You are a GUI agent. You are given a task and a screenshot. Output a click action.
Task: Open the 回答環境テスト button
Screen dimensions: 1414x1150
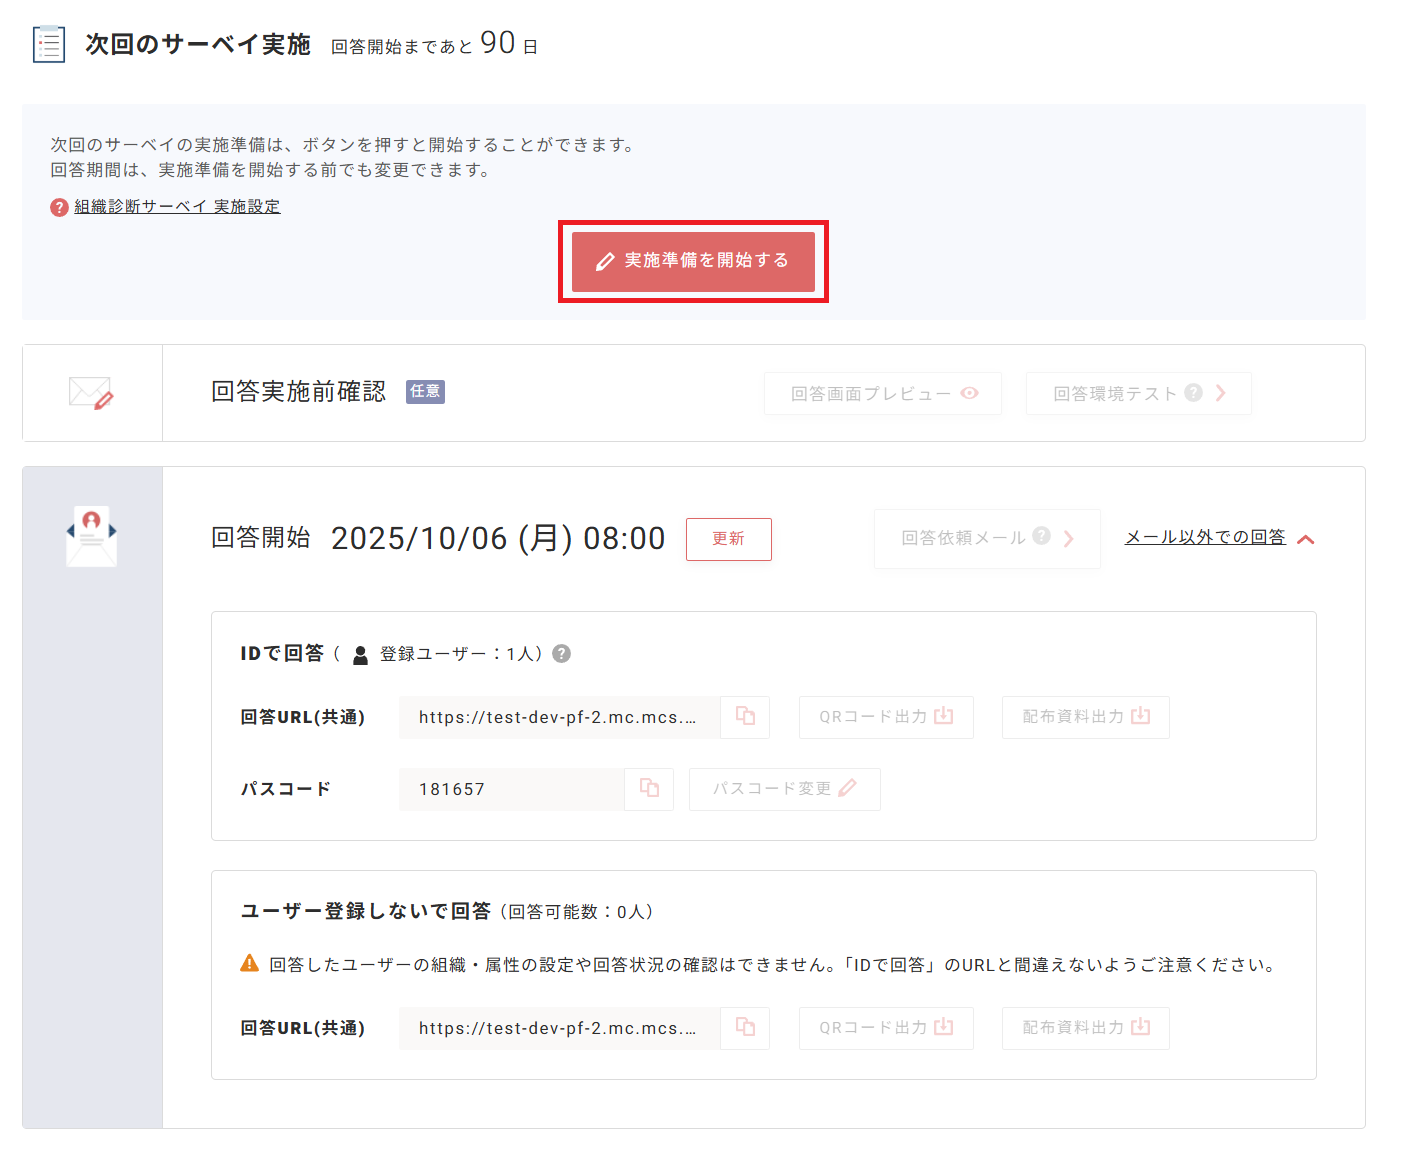tap(1137, 394)
